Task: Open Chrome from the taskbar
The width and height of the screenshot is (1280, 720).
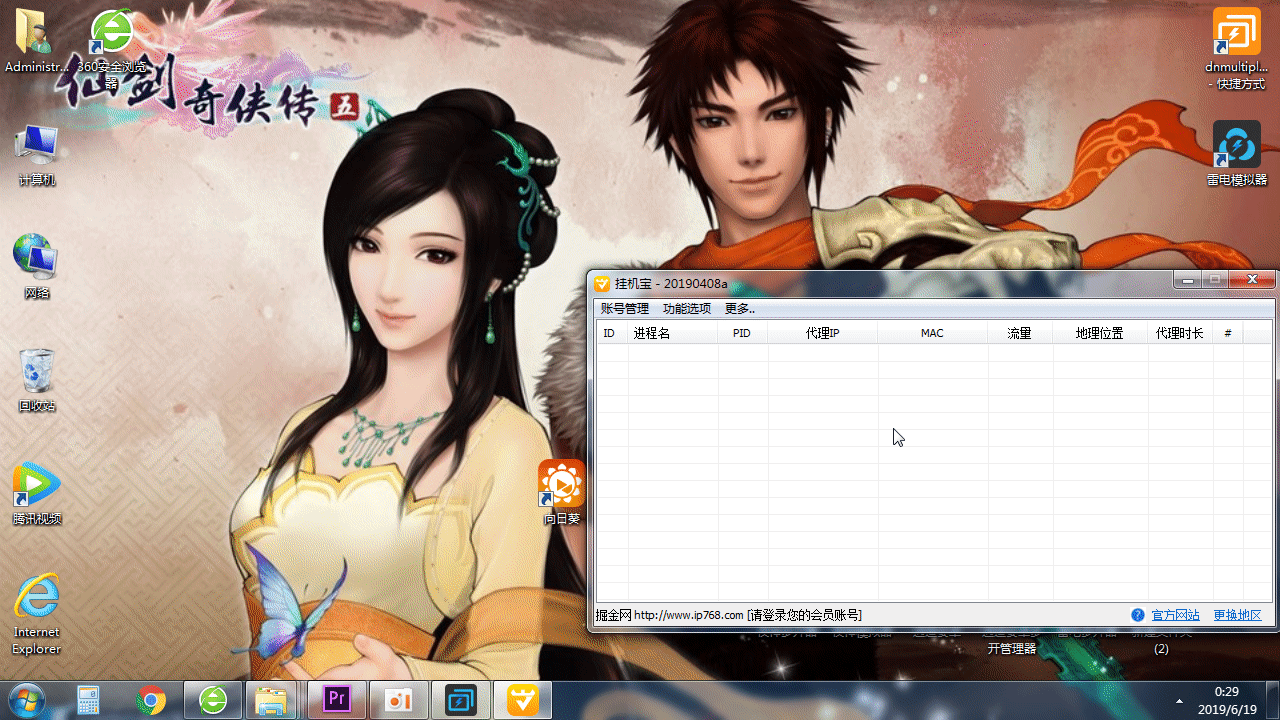Action: 151,700
